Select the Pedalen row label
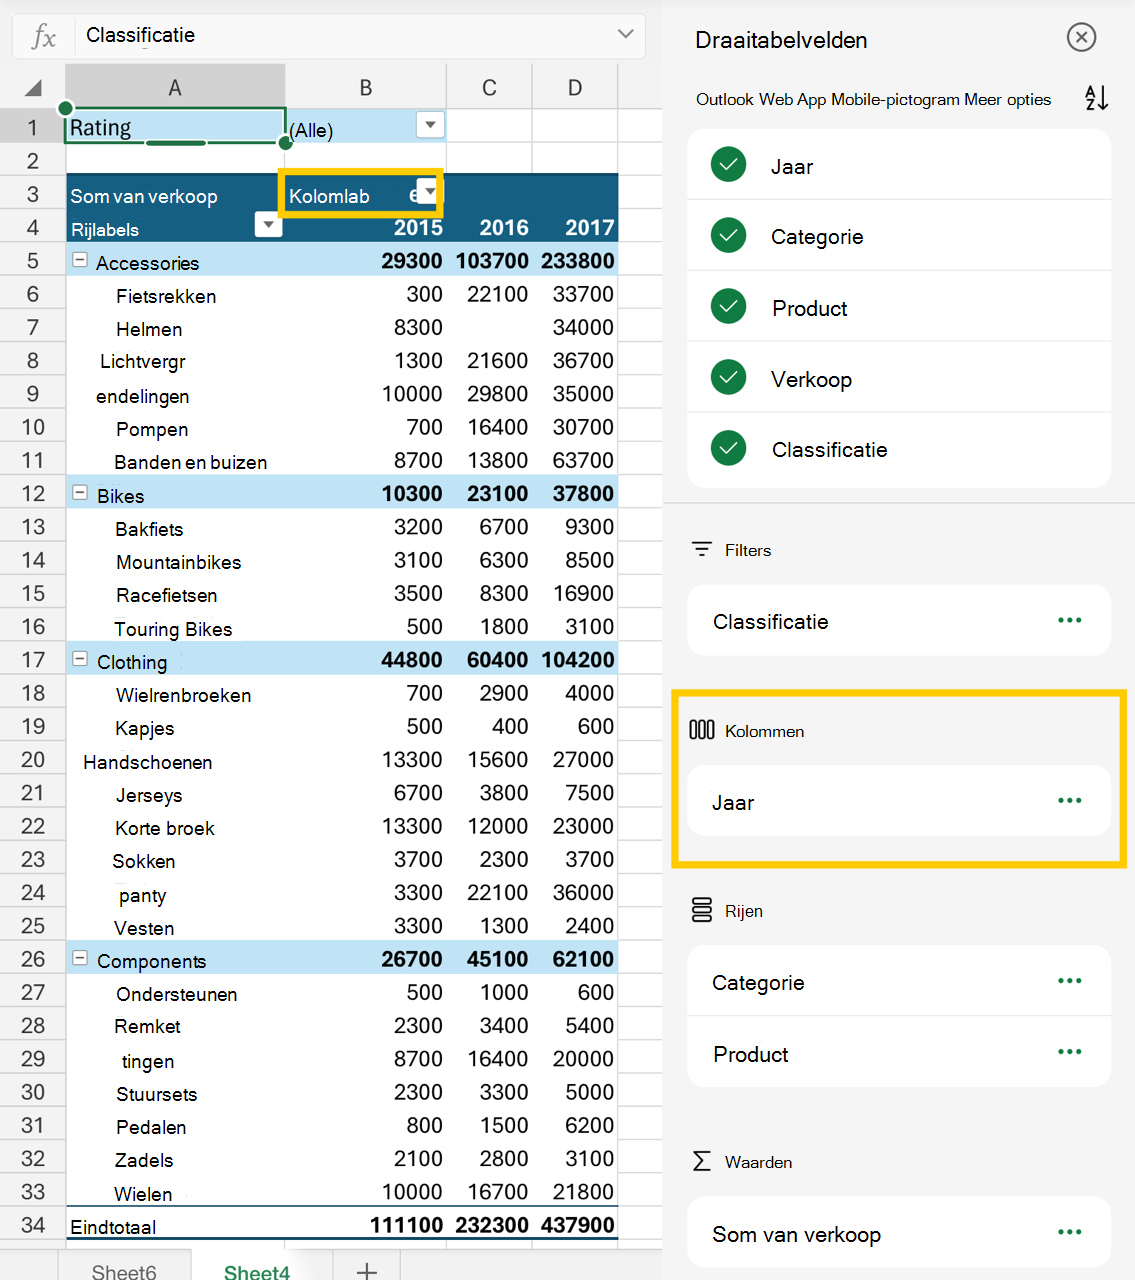The height and width of the screenshot is (1280, 1135). click(x=151, y=1127)
